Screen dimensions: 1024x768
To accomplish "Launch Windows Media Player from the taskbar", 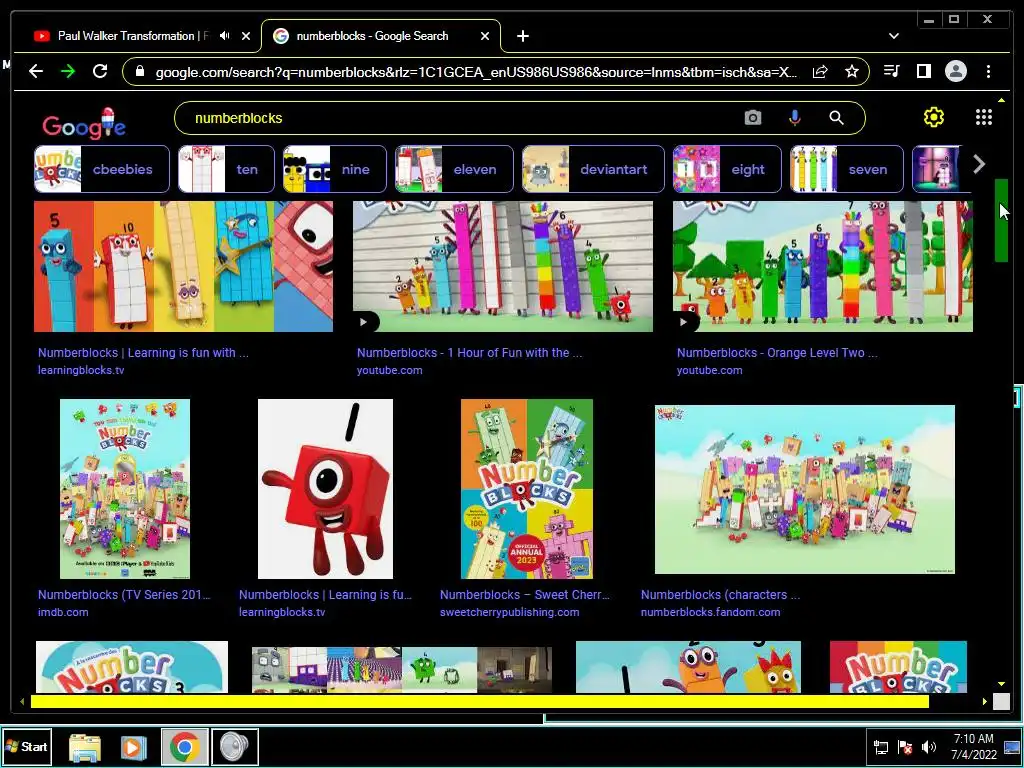I will 133,747.
